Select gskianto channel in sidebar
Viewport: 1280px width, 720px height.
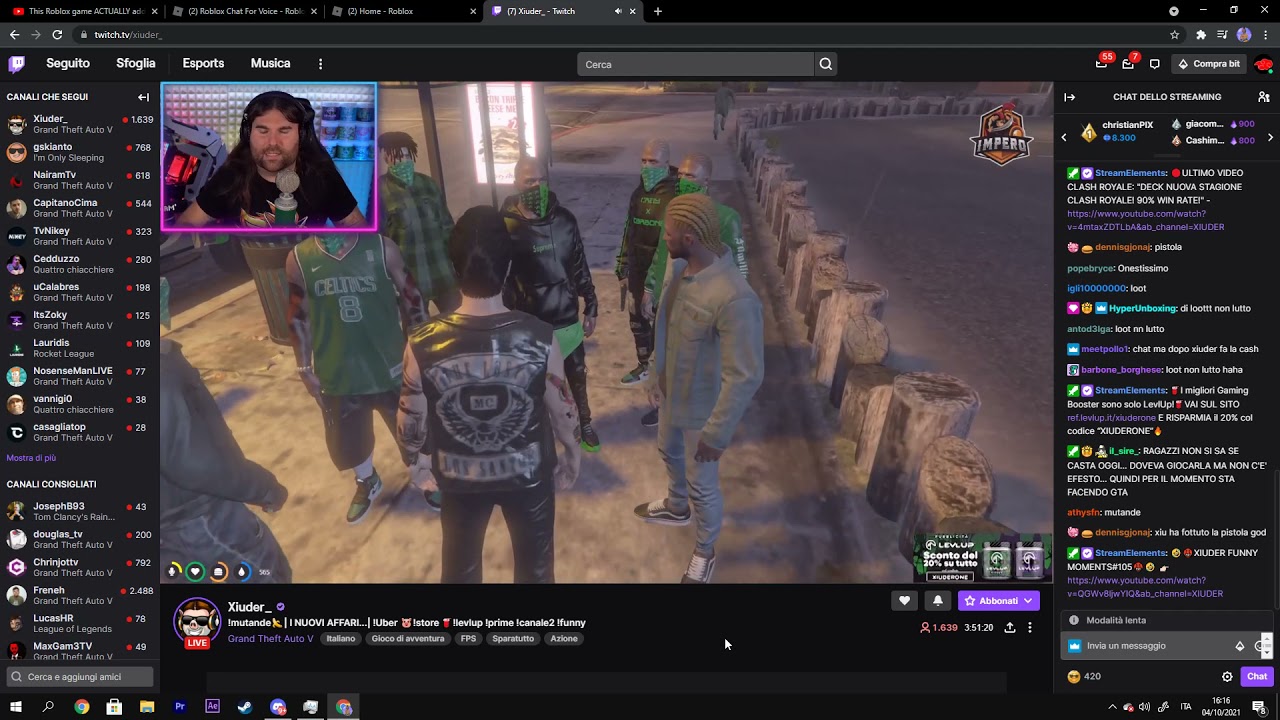[x=79, y=152]
